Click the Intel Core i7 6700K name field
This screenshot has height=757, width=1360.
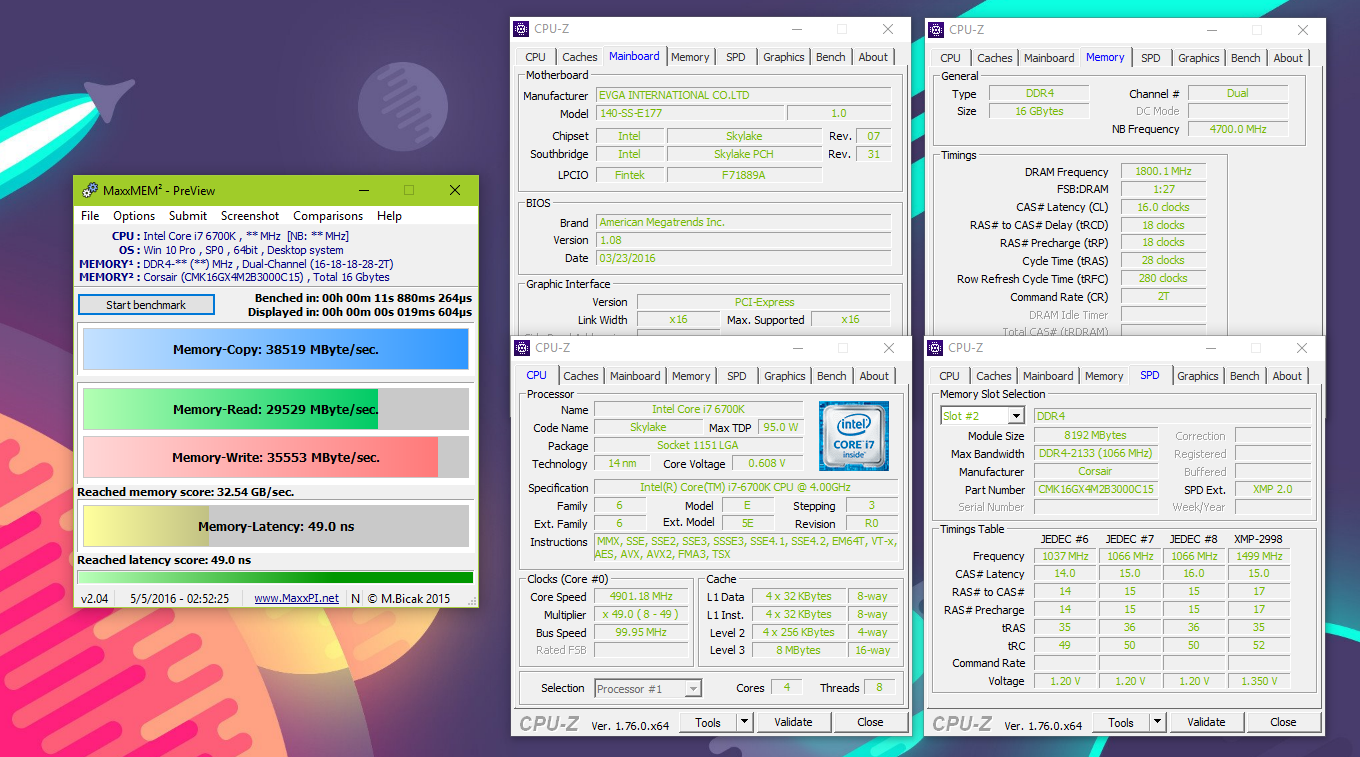click(698, 409)
